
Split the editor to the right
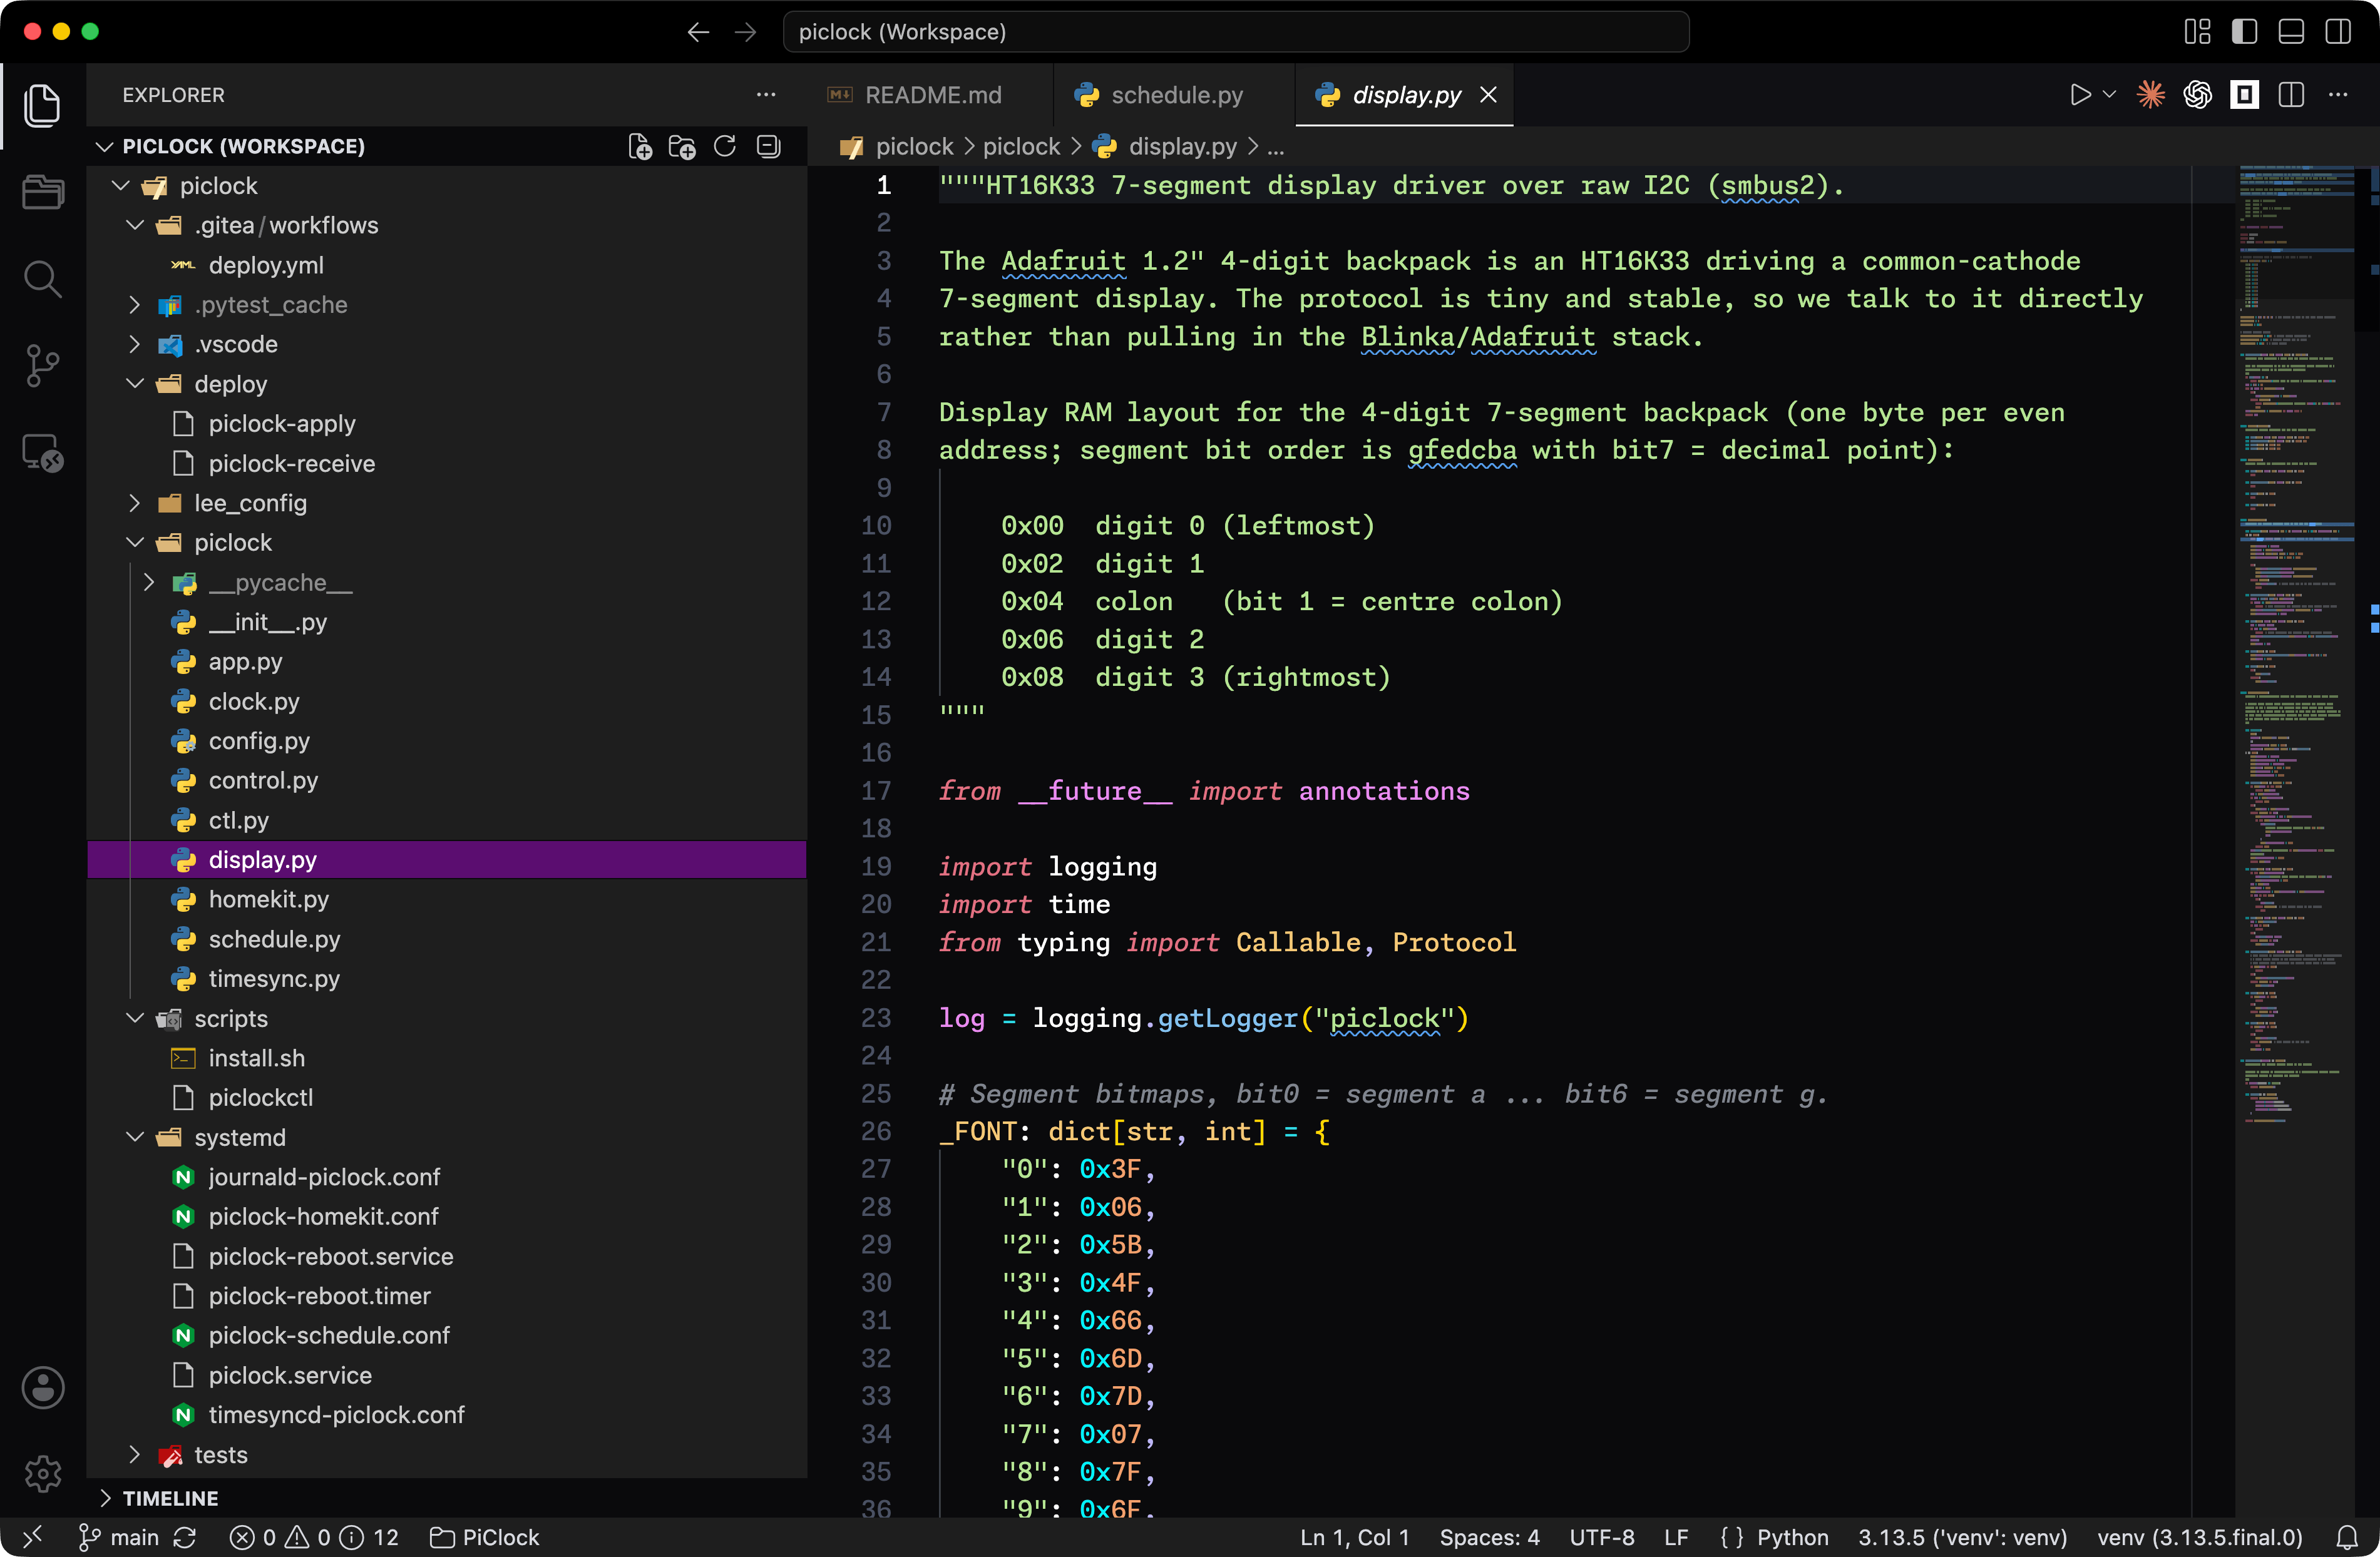tap(2291, 95)
